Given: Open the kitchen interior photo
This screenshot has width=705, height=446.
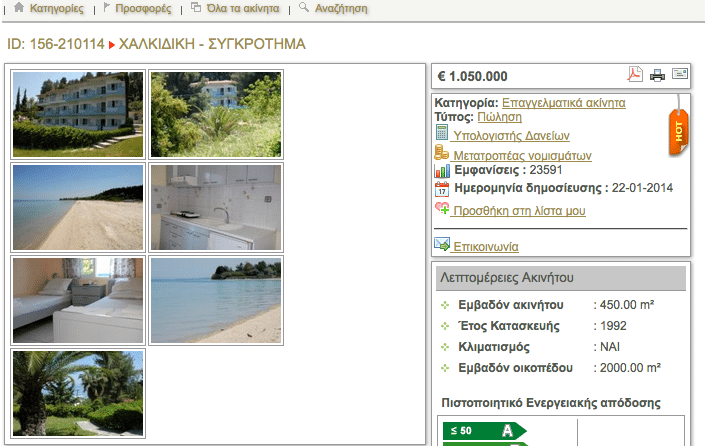Looking at the screenshot, I should pos(216,208).
